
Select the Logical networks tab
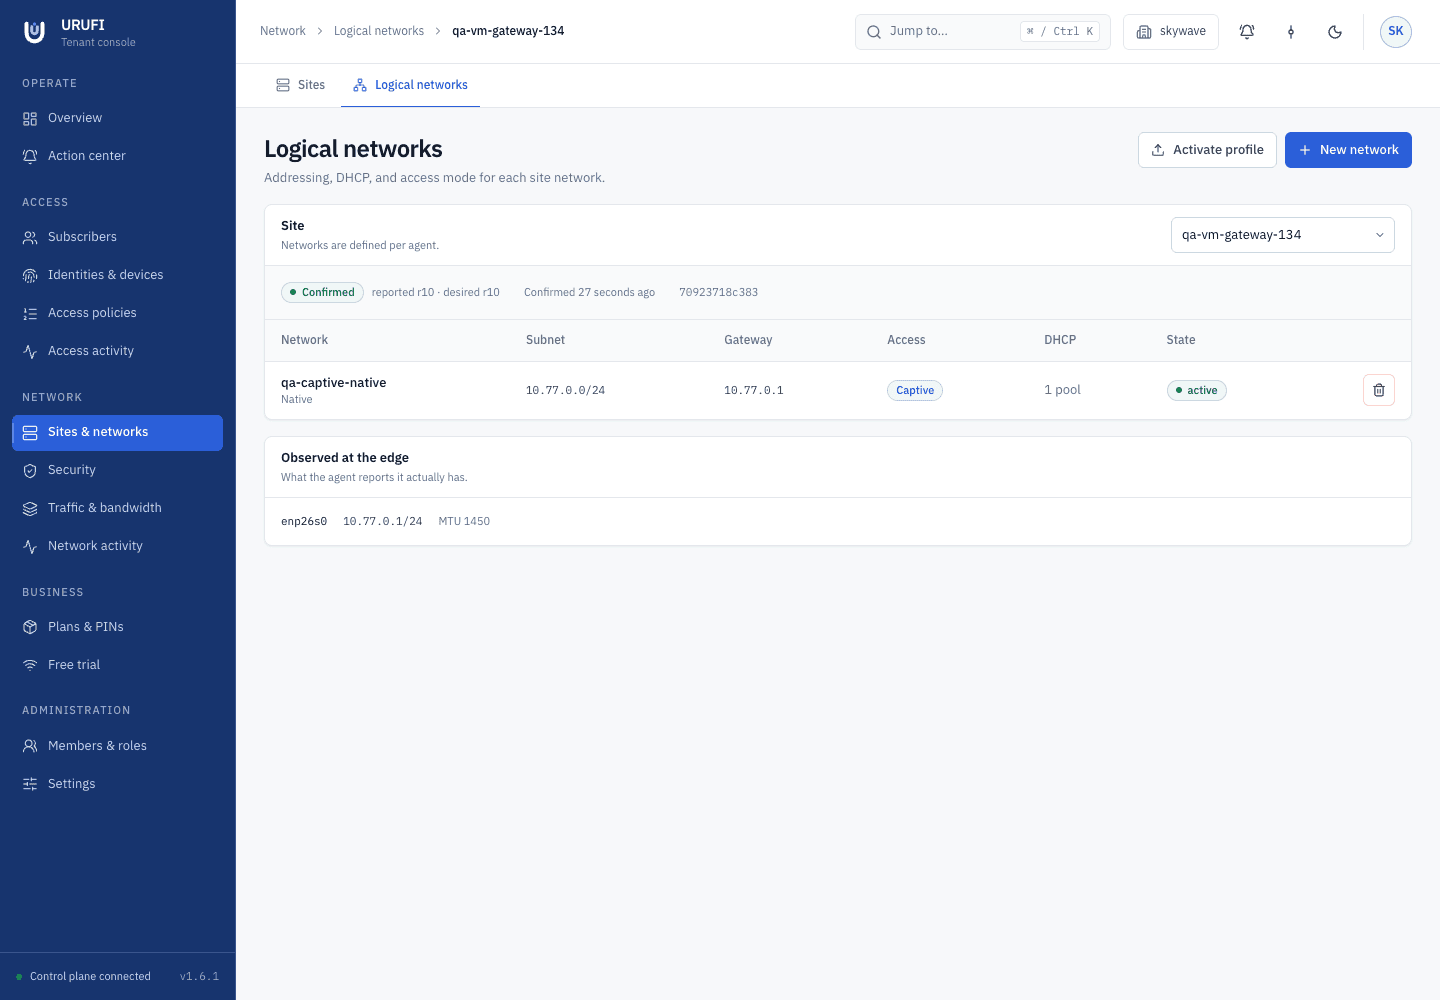[x=410, y=85]
